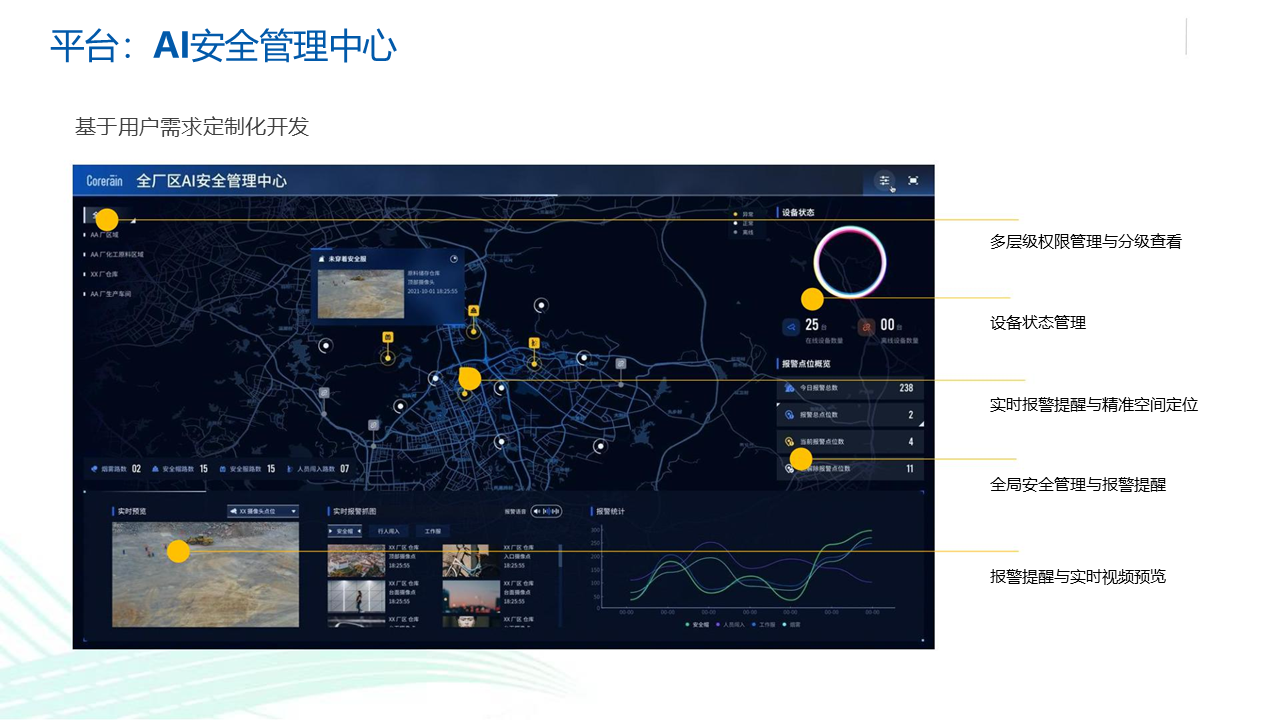1280x720 pixels.
Task: Click the 实时预览 live video preview
Action: click(x=205, y=574)
